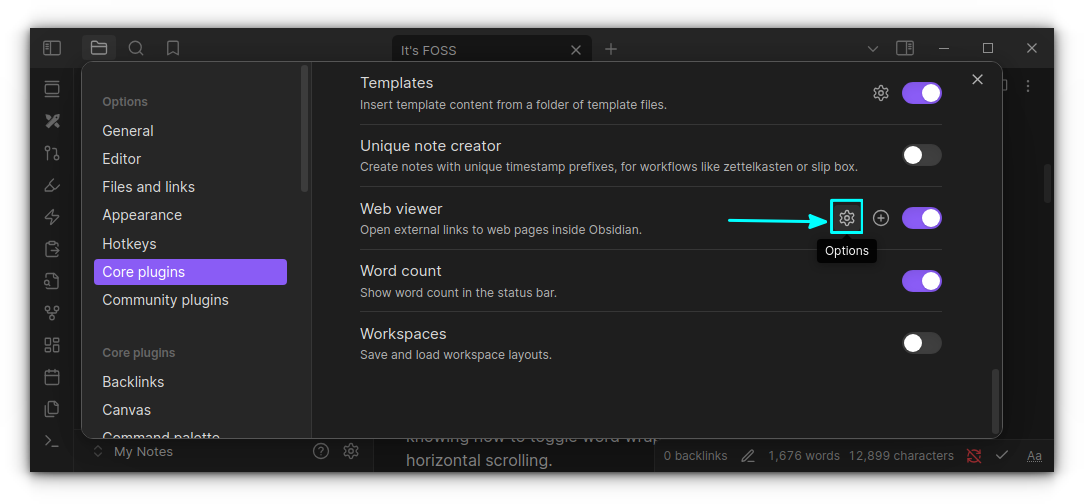Screen dimensions: 1084x504
Task: Open Web viewer options gear icon
Action: 847,218
